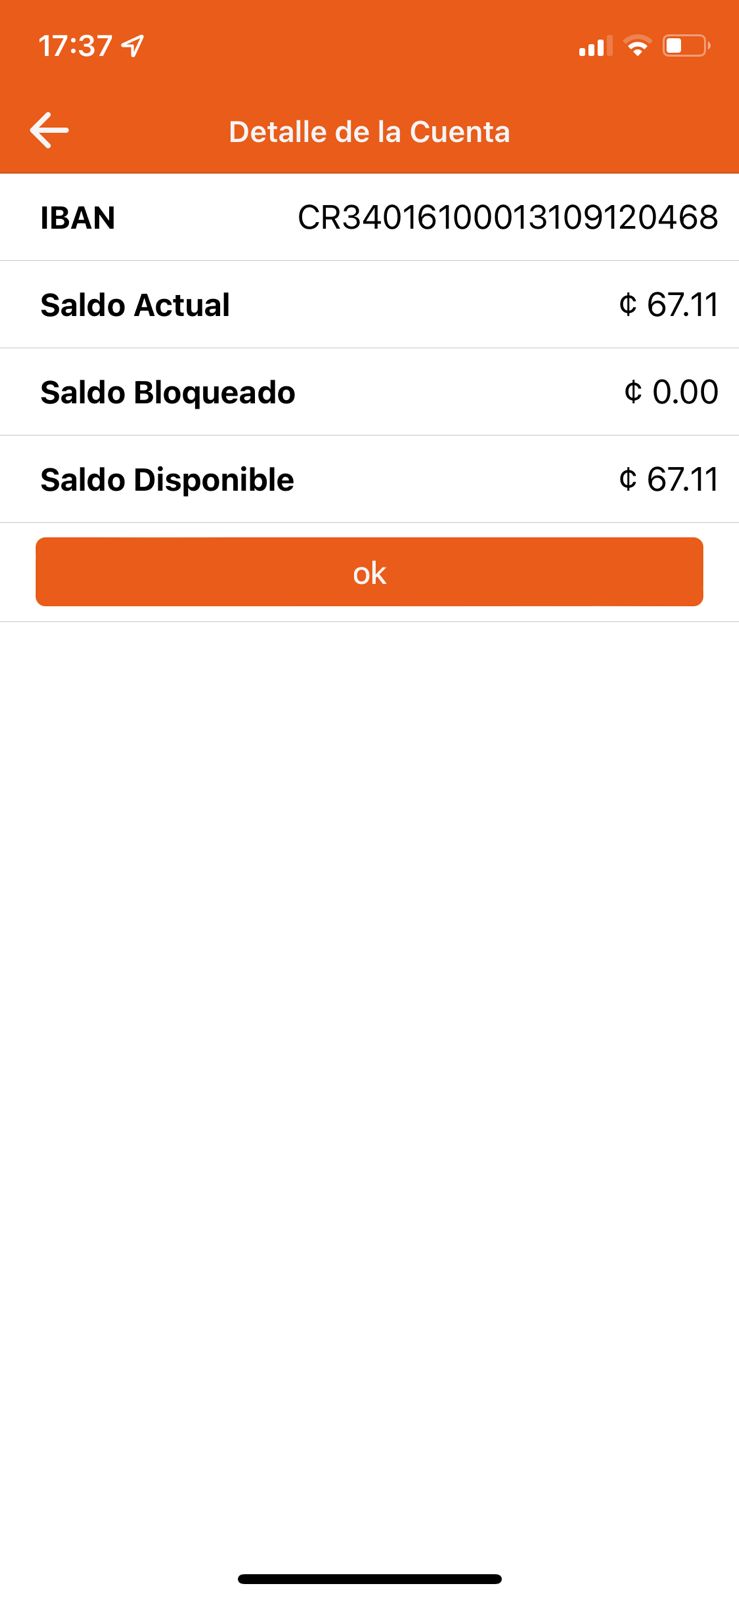Tap the Saldo Bloqueado row label
739x1600 pixels.
[x=167, y=392]
